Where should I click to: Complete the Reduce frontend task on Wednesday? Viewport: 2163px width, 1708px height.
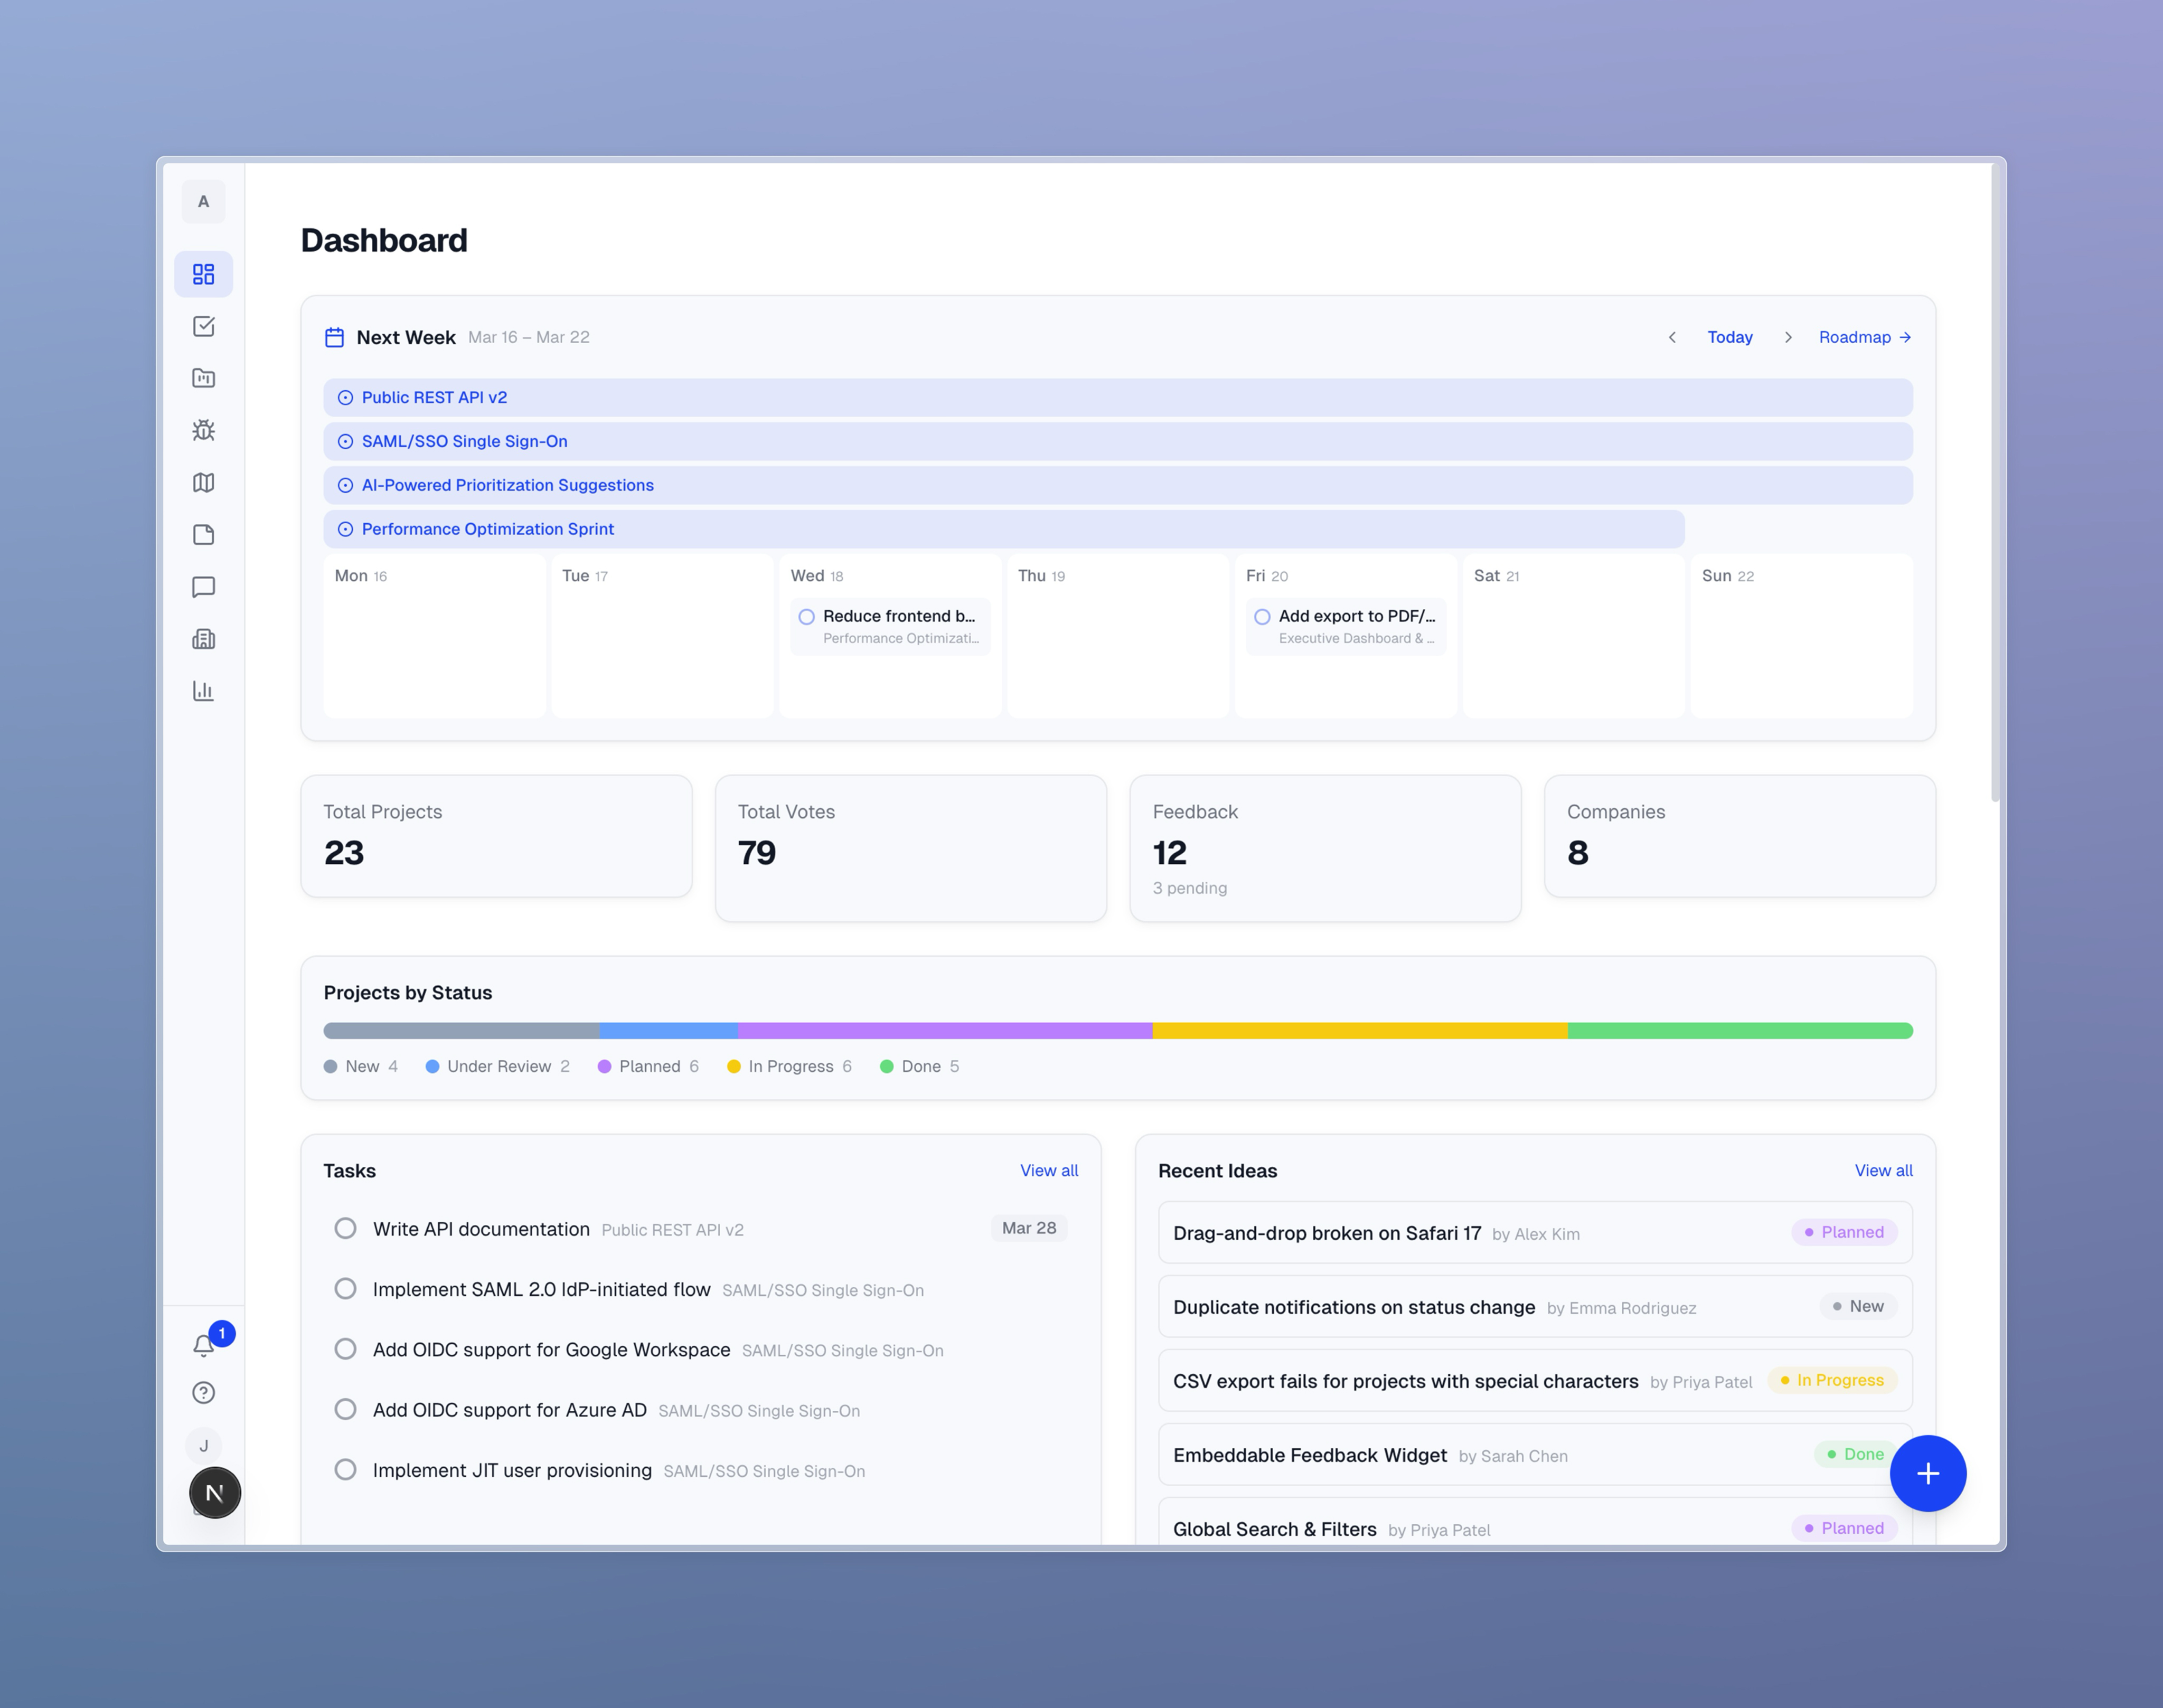click(807, 617)
